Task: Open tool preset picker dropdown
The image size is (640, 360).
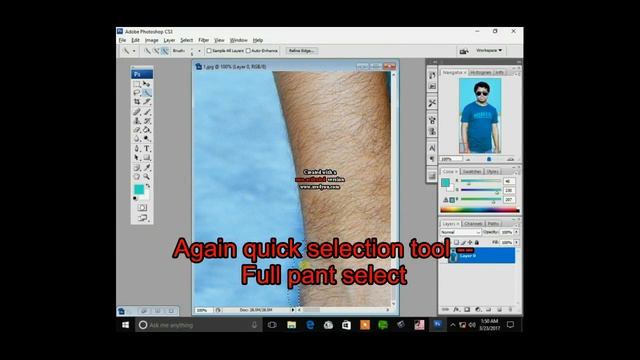Action: 134,51
